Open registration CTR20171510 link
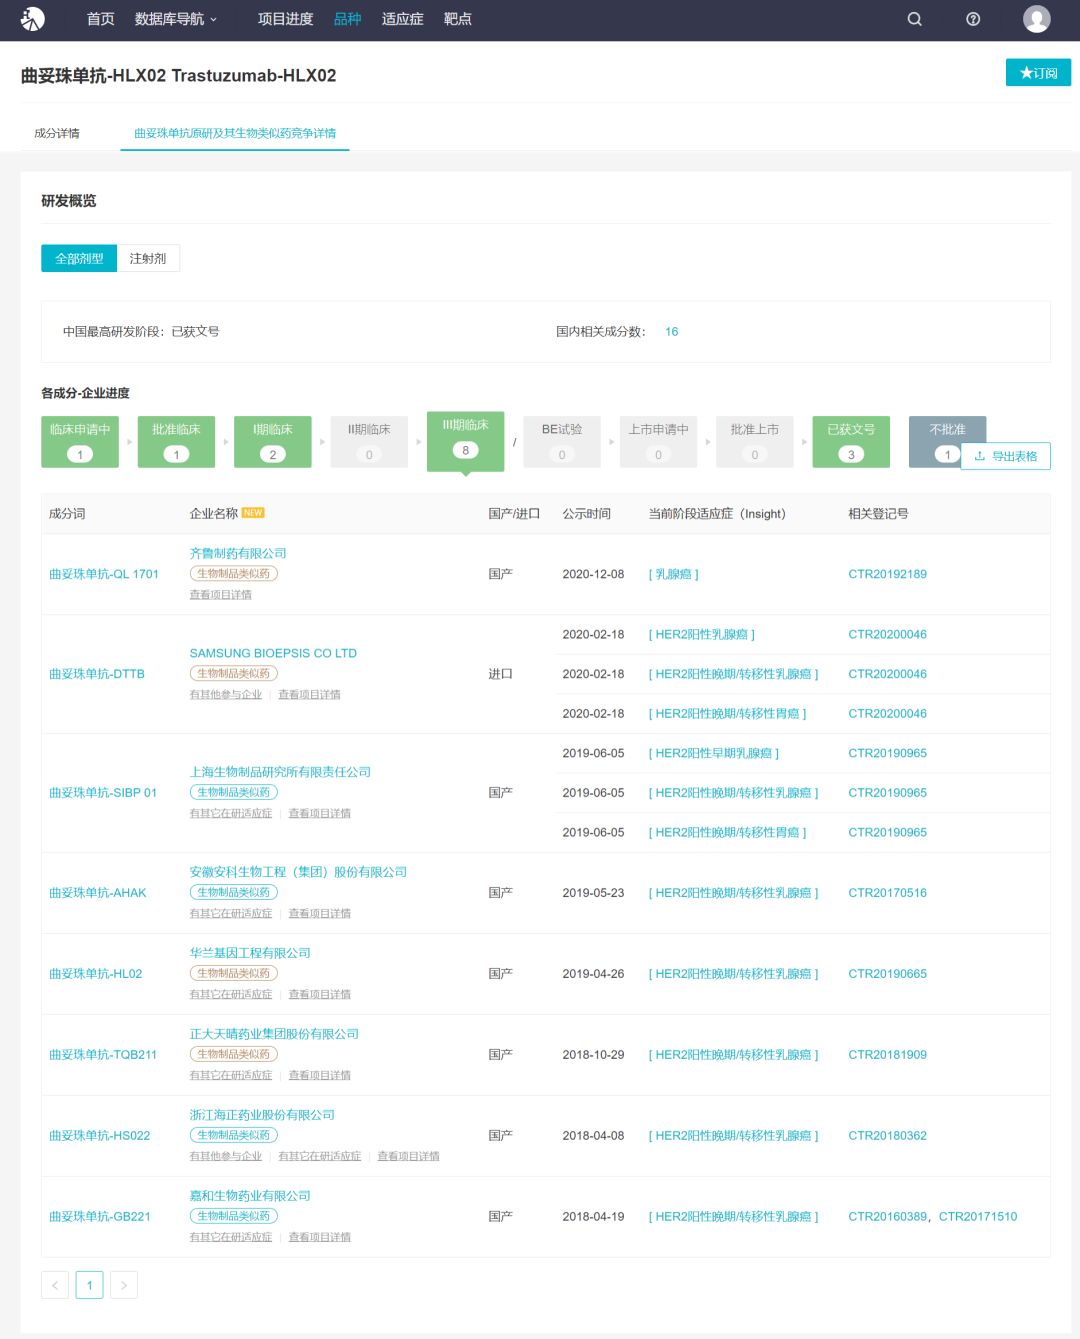This screenshot has width=1080, height=1339. [978, 1217]
